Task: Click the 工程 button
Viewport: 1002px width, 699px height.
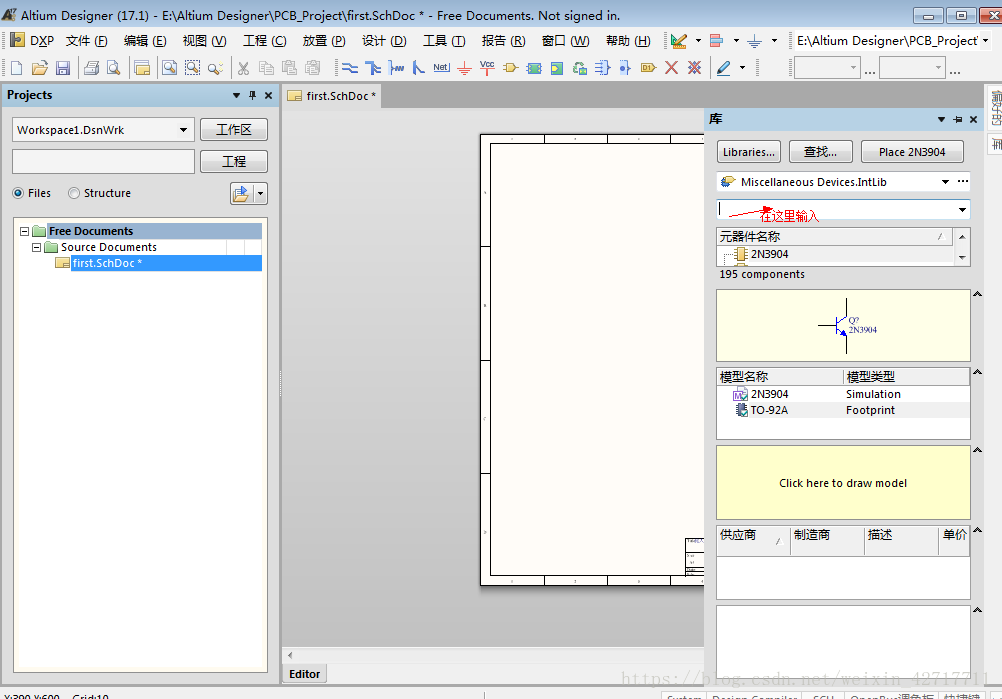Action: (234, 162)
